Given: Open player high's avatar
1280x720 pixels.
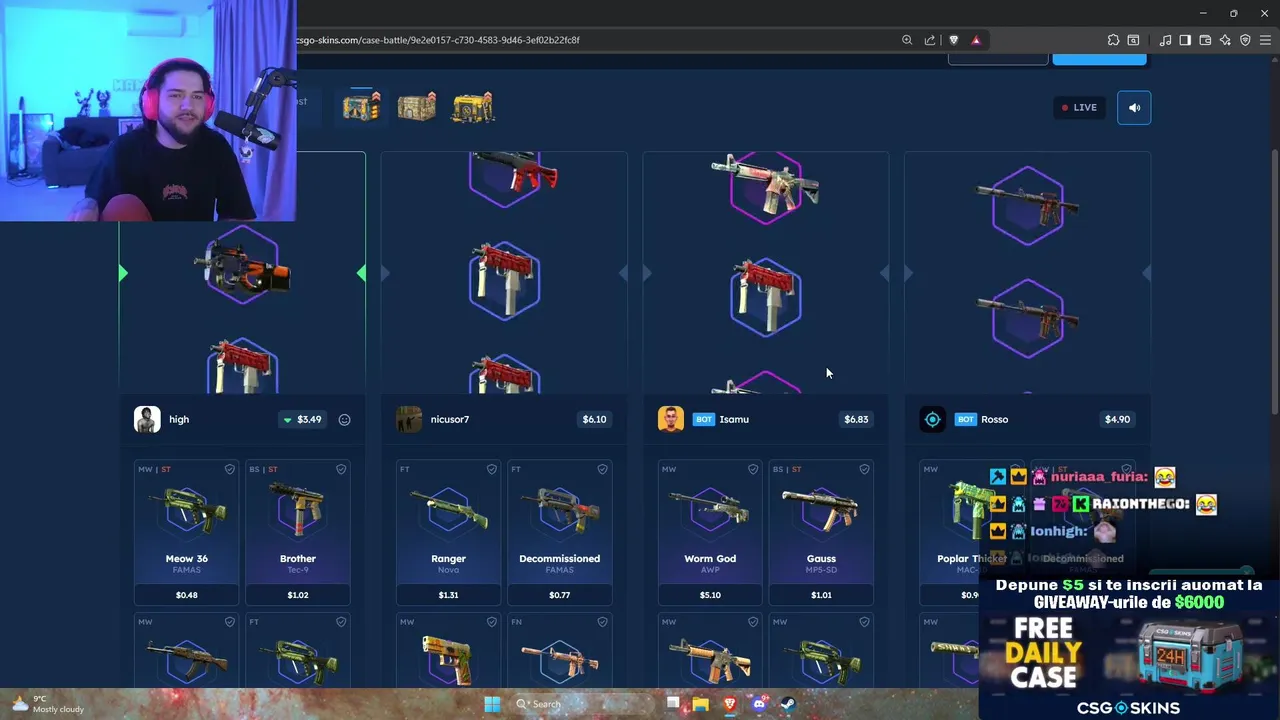Looking at the screenshot, I should click(x=147, y=419).
